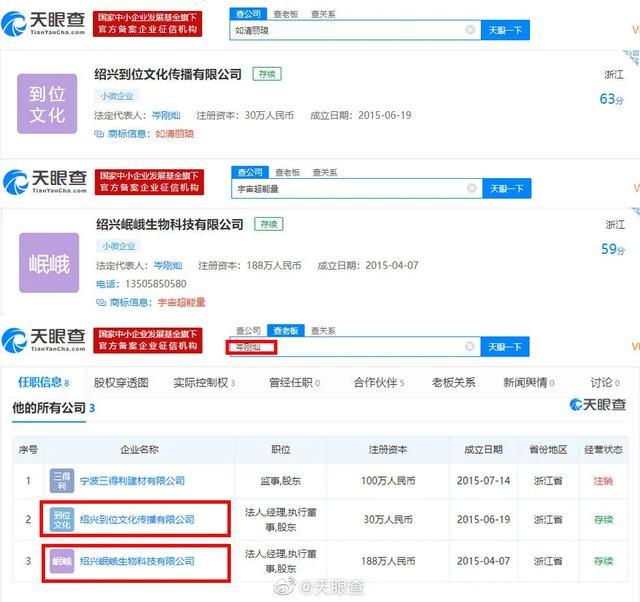Click the 企业名称 column header
Viewport: 640px width, 602px height.
[139, 450]
